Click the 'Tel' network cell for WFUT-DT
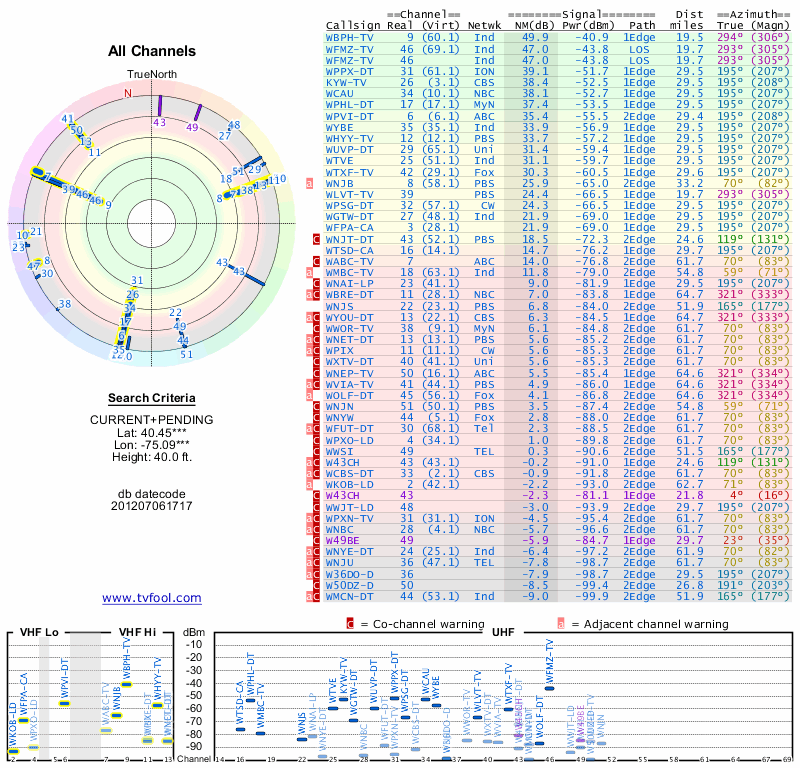Image resolution: width=800 pixels, height=768 pixels. click(484, 429)
